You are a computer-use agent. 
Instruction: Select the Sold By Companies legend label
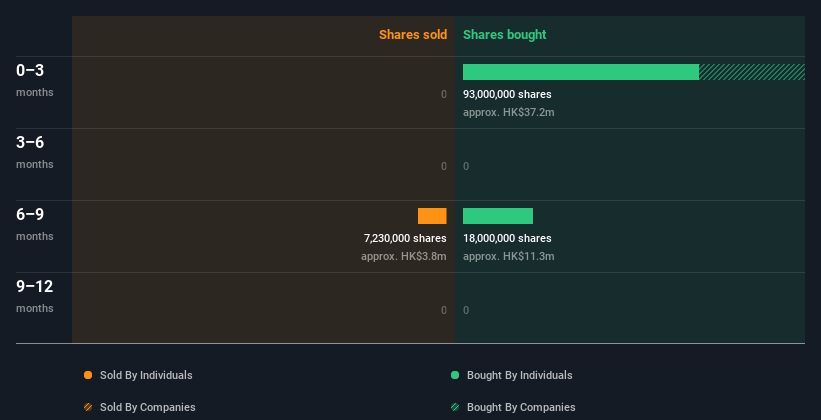click(x=148, y=407)
